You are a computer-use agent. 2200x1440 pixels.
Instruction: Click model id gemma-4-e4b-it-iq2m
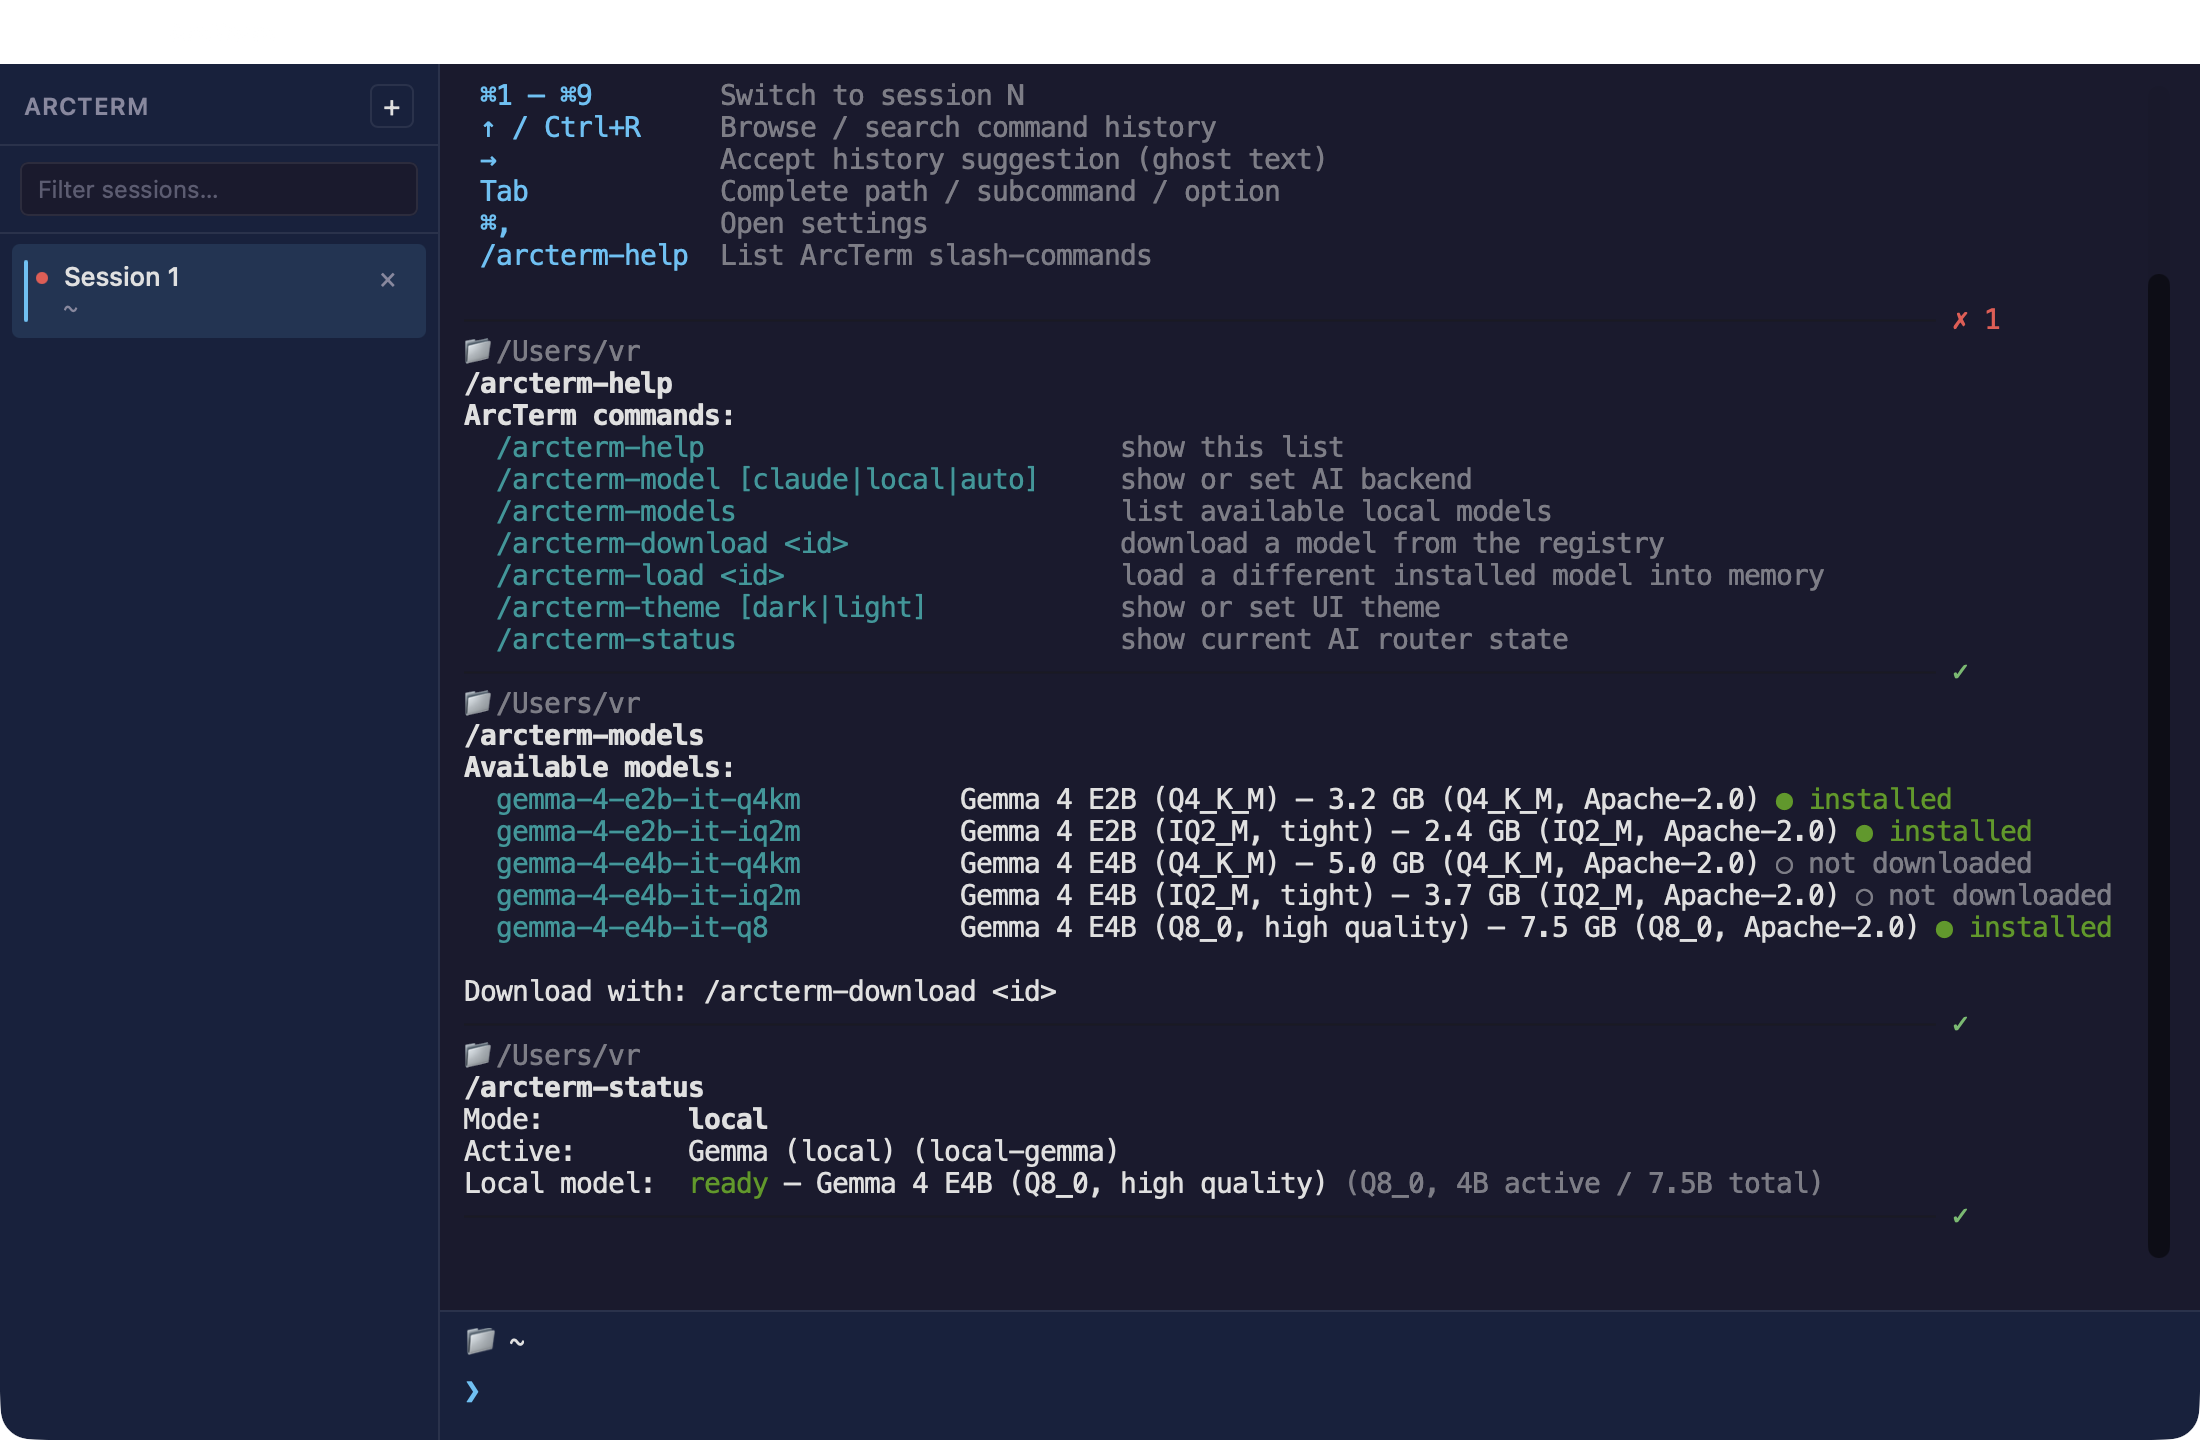coord(648,896)
